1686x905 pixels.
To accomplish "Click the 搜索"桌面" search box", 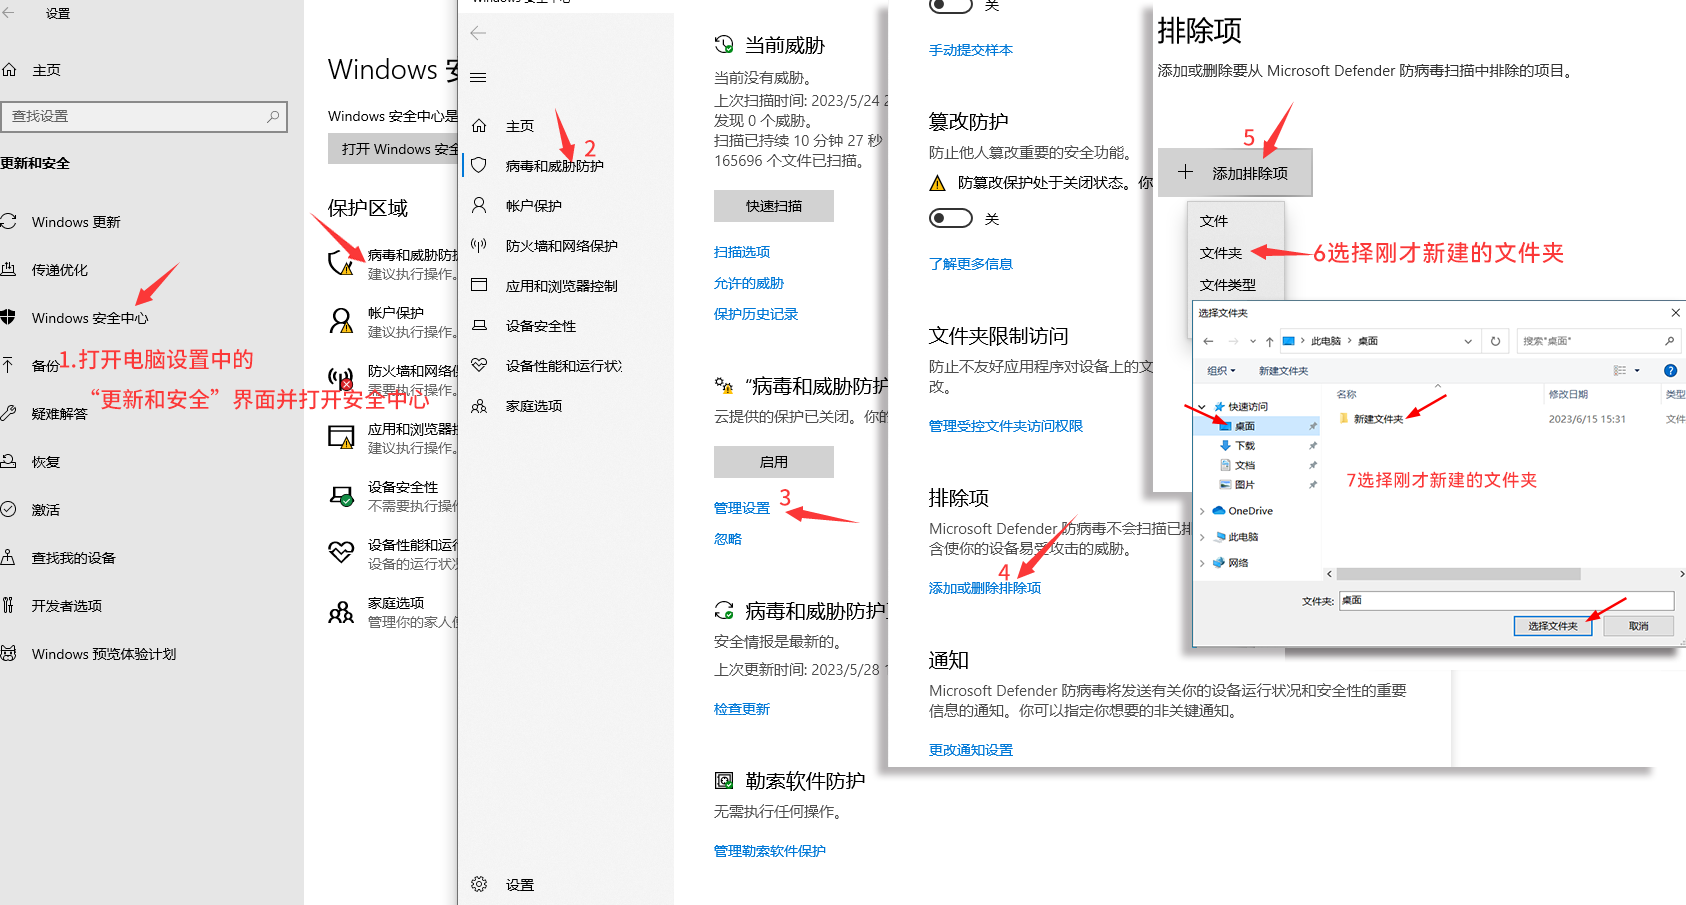I will pyautogui.click(x=1597, y=341).
